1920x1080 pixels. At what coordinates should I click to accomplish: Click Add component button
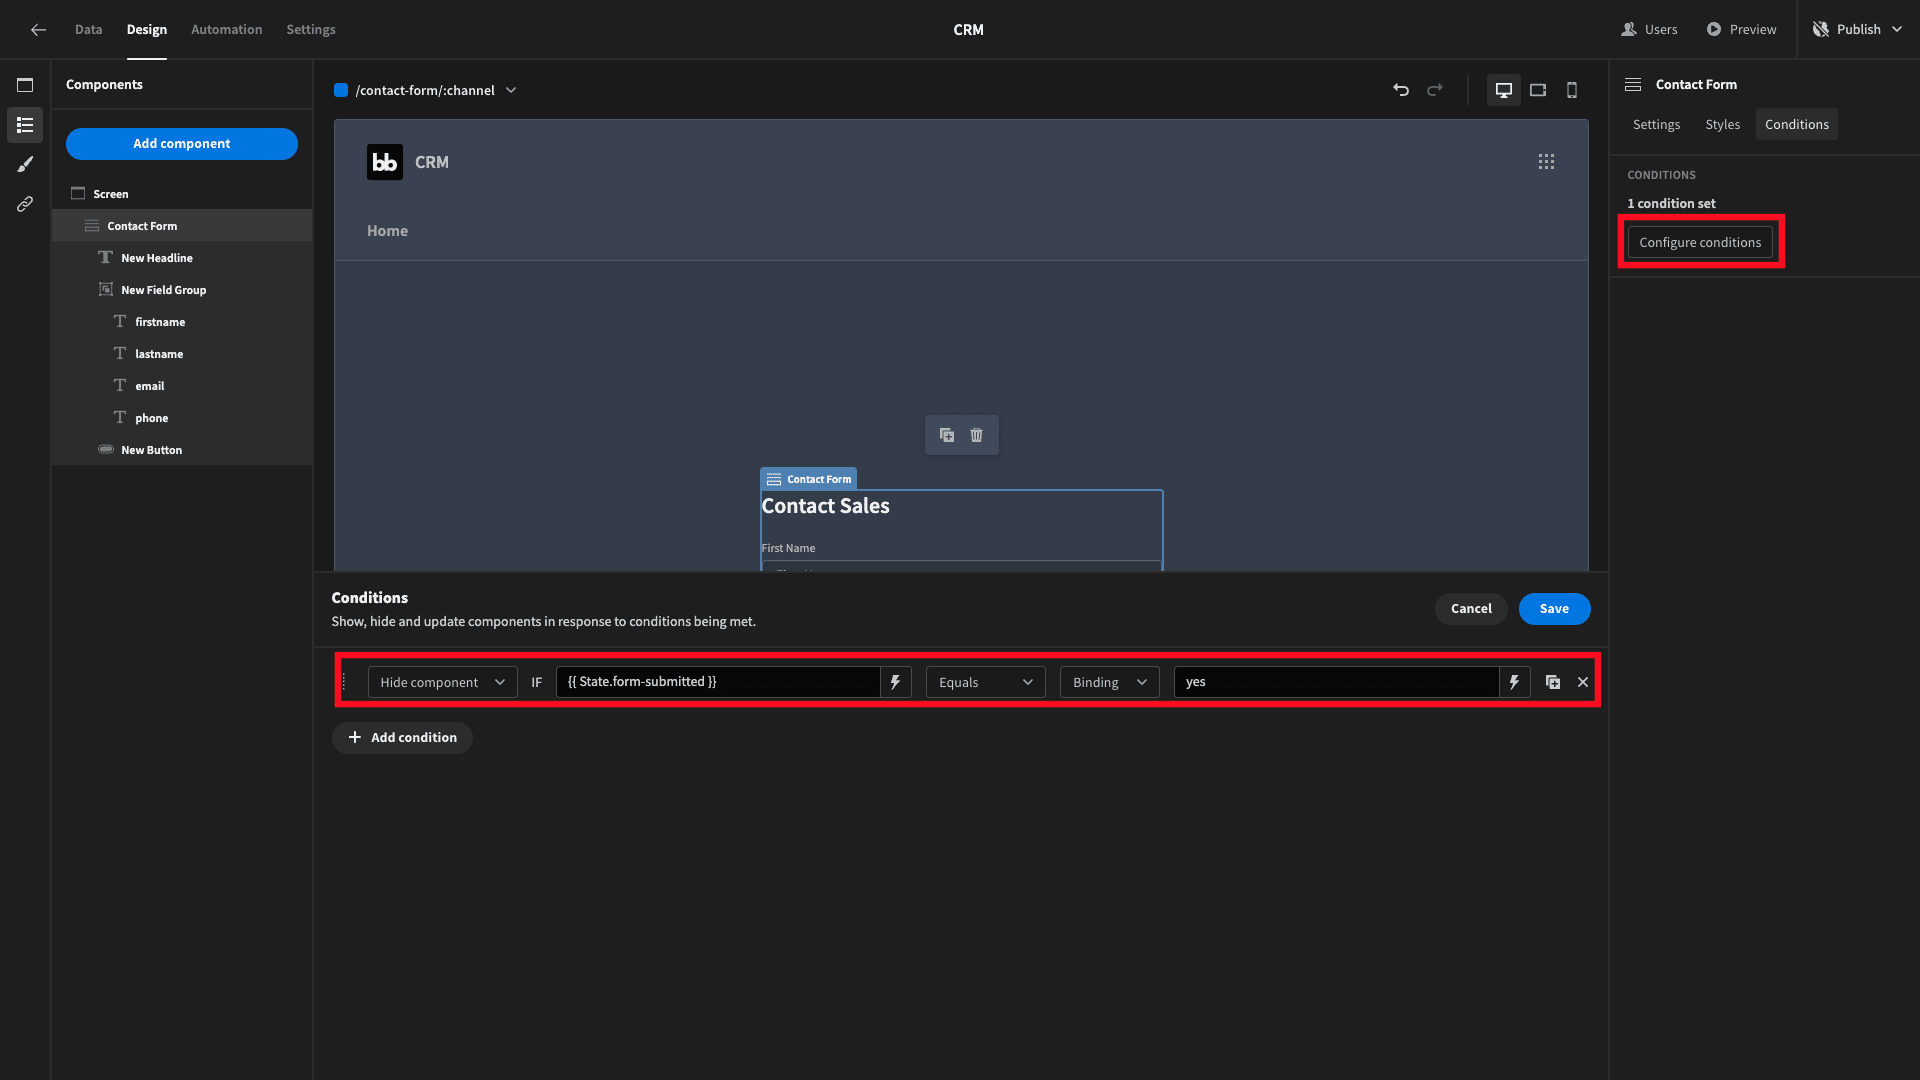182,144
